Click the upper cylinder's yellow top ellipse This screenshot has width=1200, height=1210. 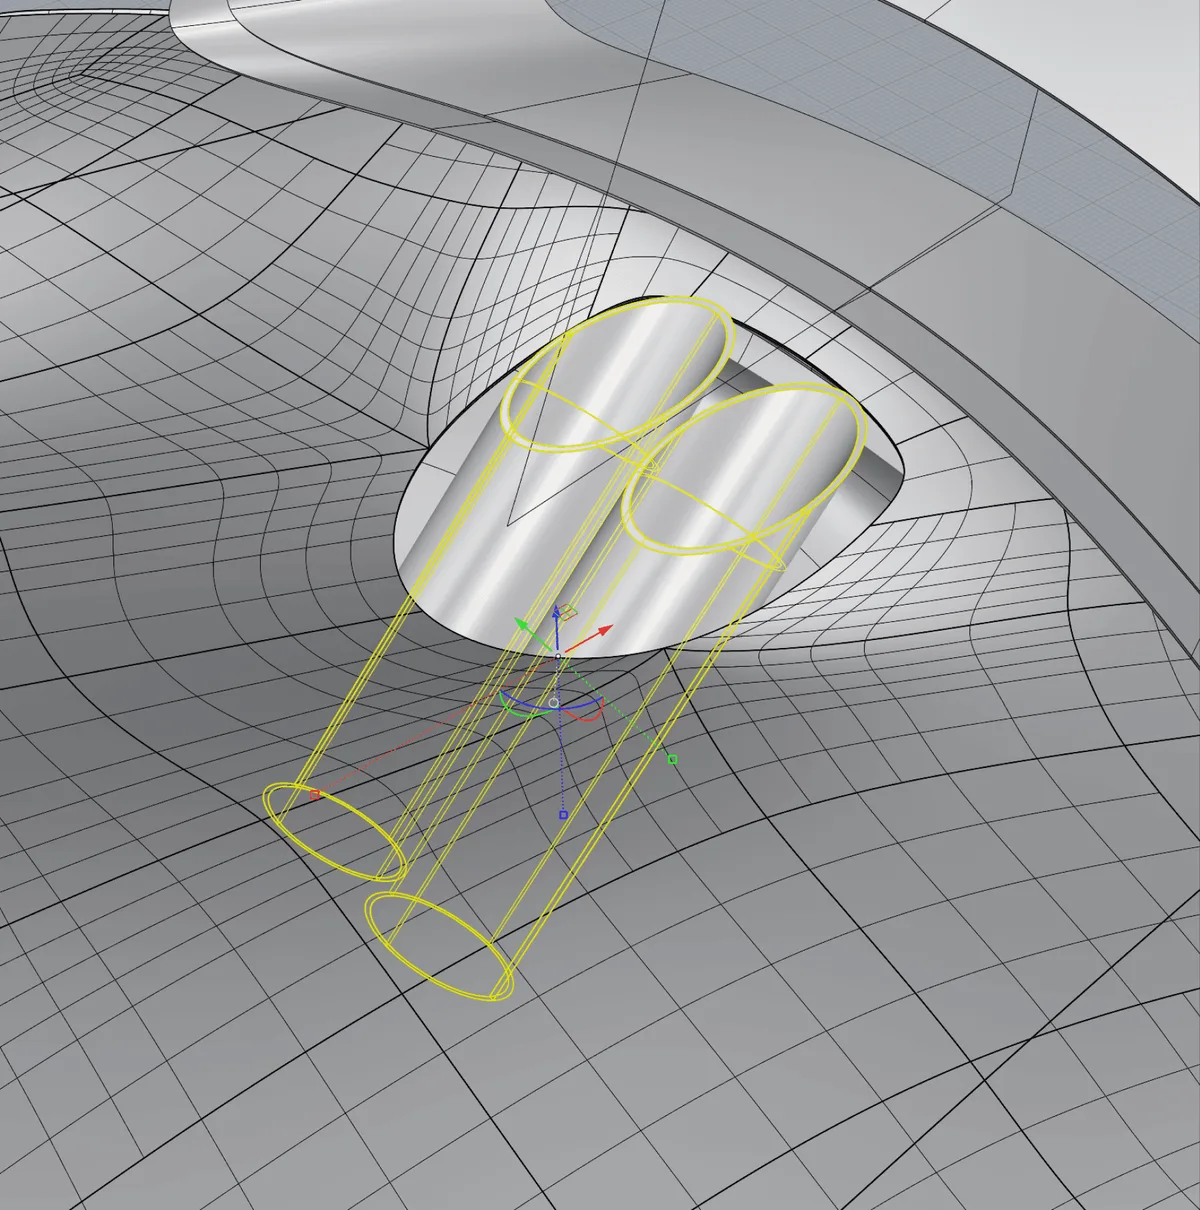coord(617,375)
